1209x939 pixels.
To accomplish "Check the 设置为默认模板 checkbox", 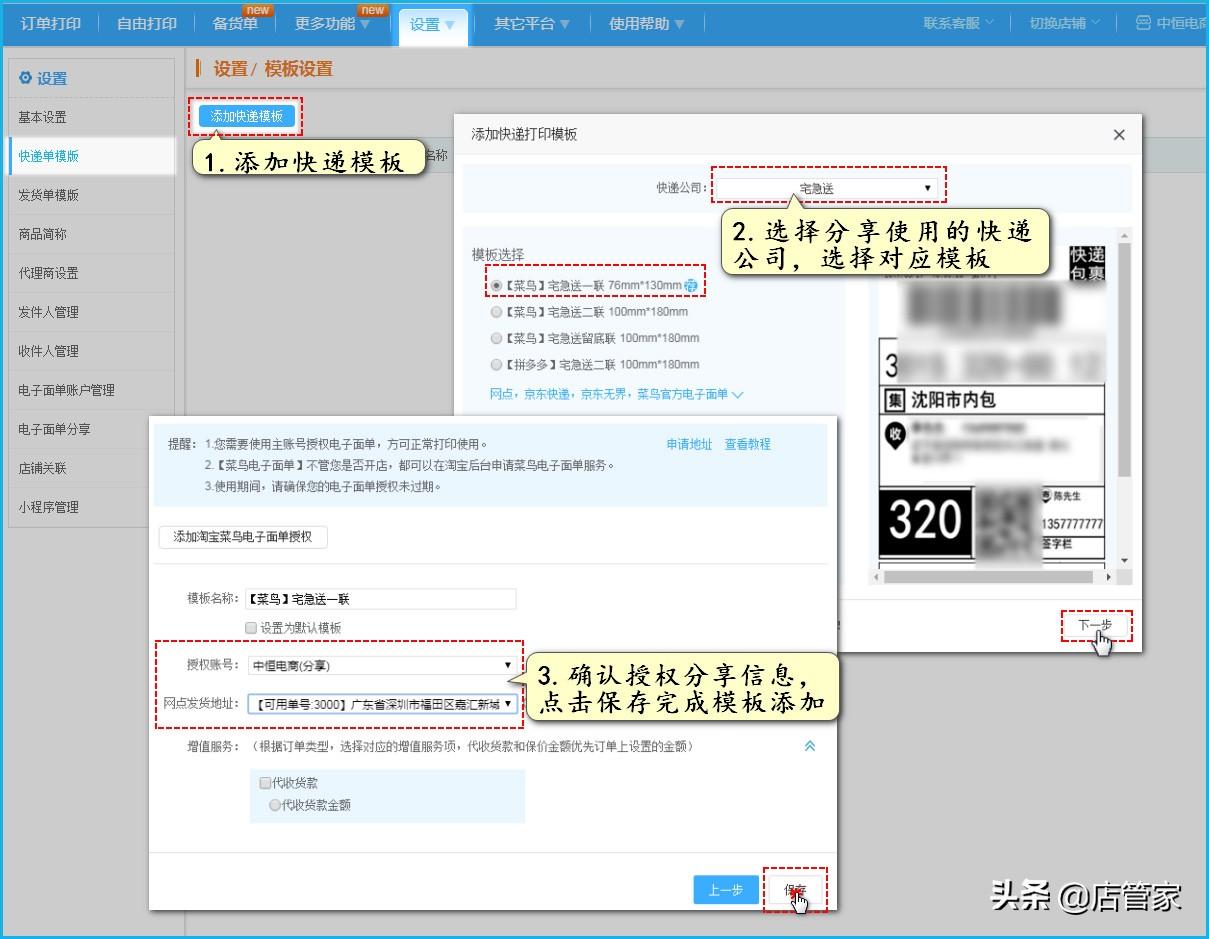I will 249,627.
